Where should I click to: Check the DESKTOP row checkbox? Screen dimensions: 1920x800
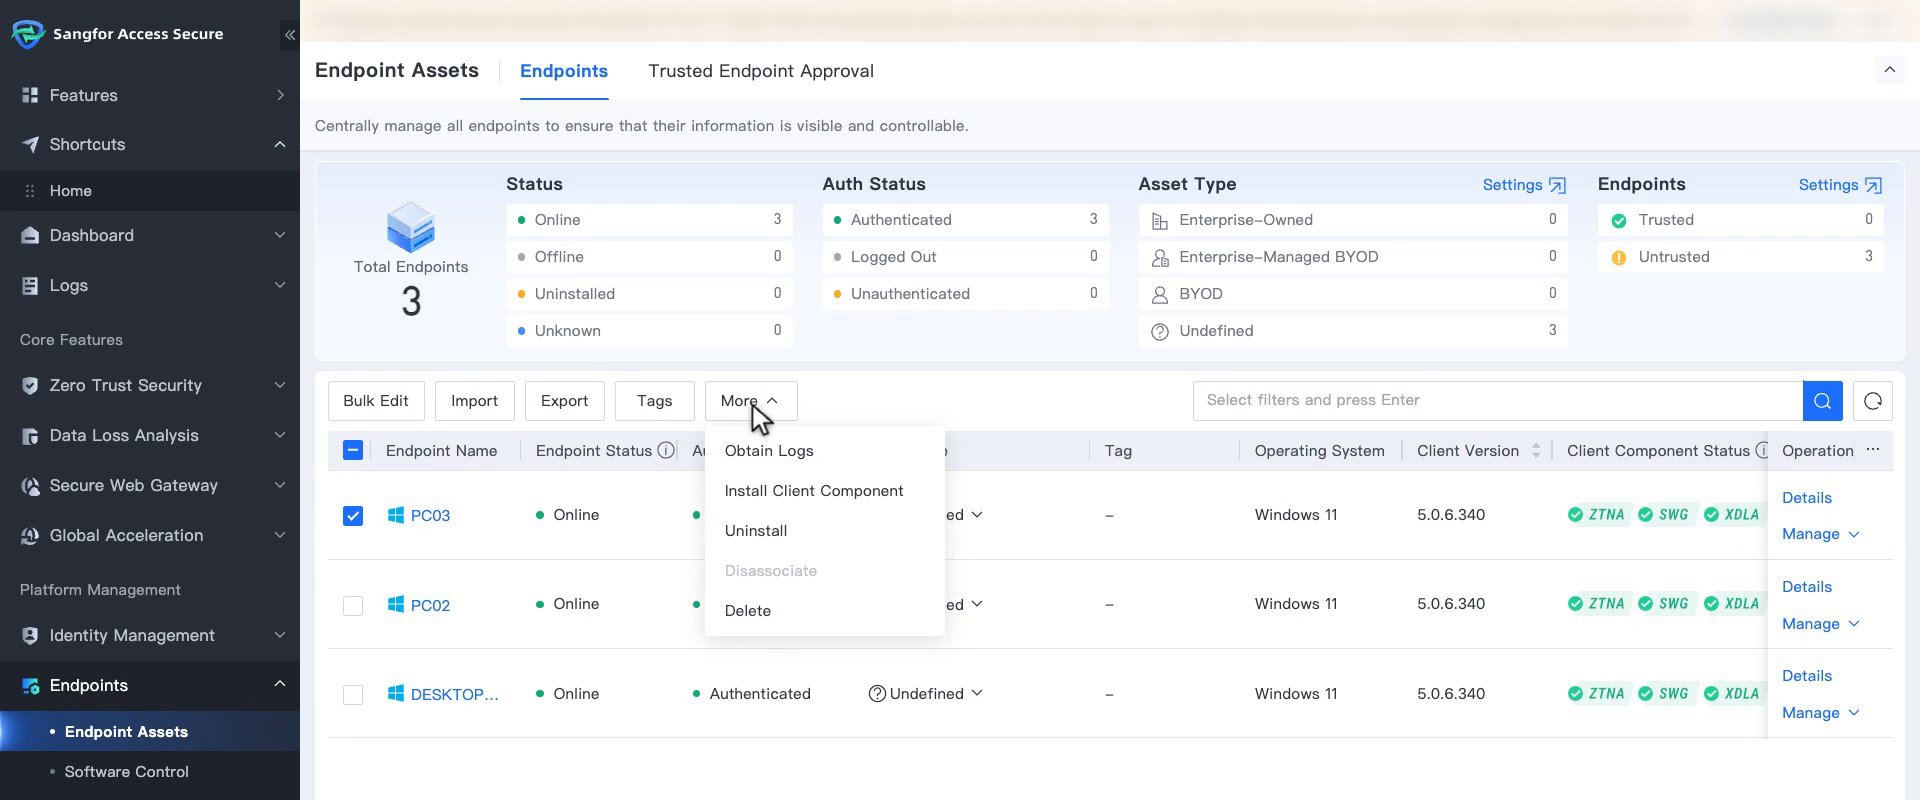[x=353, y=695]
